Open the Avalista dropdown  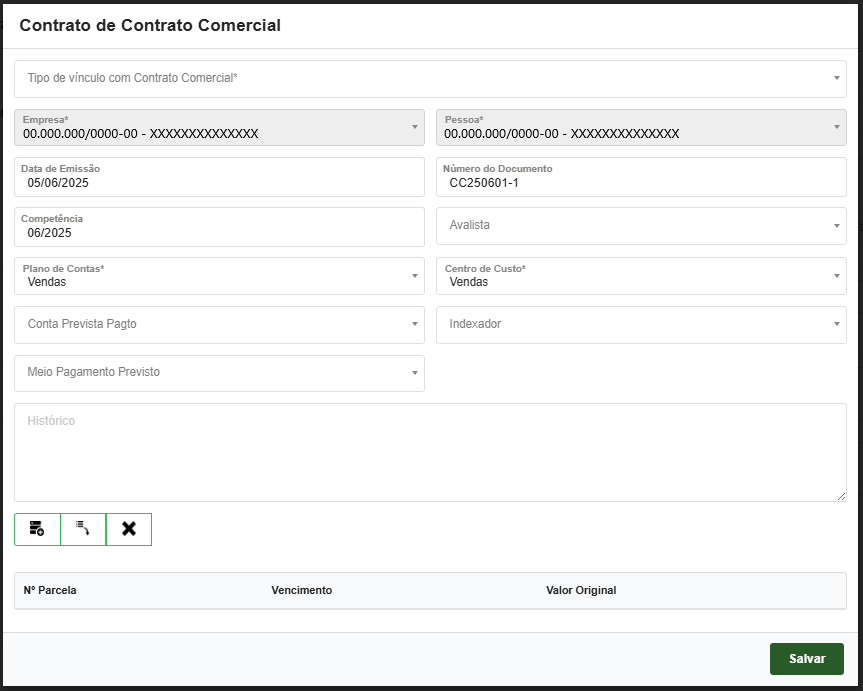coord(641,225)
